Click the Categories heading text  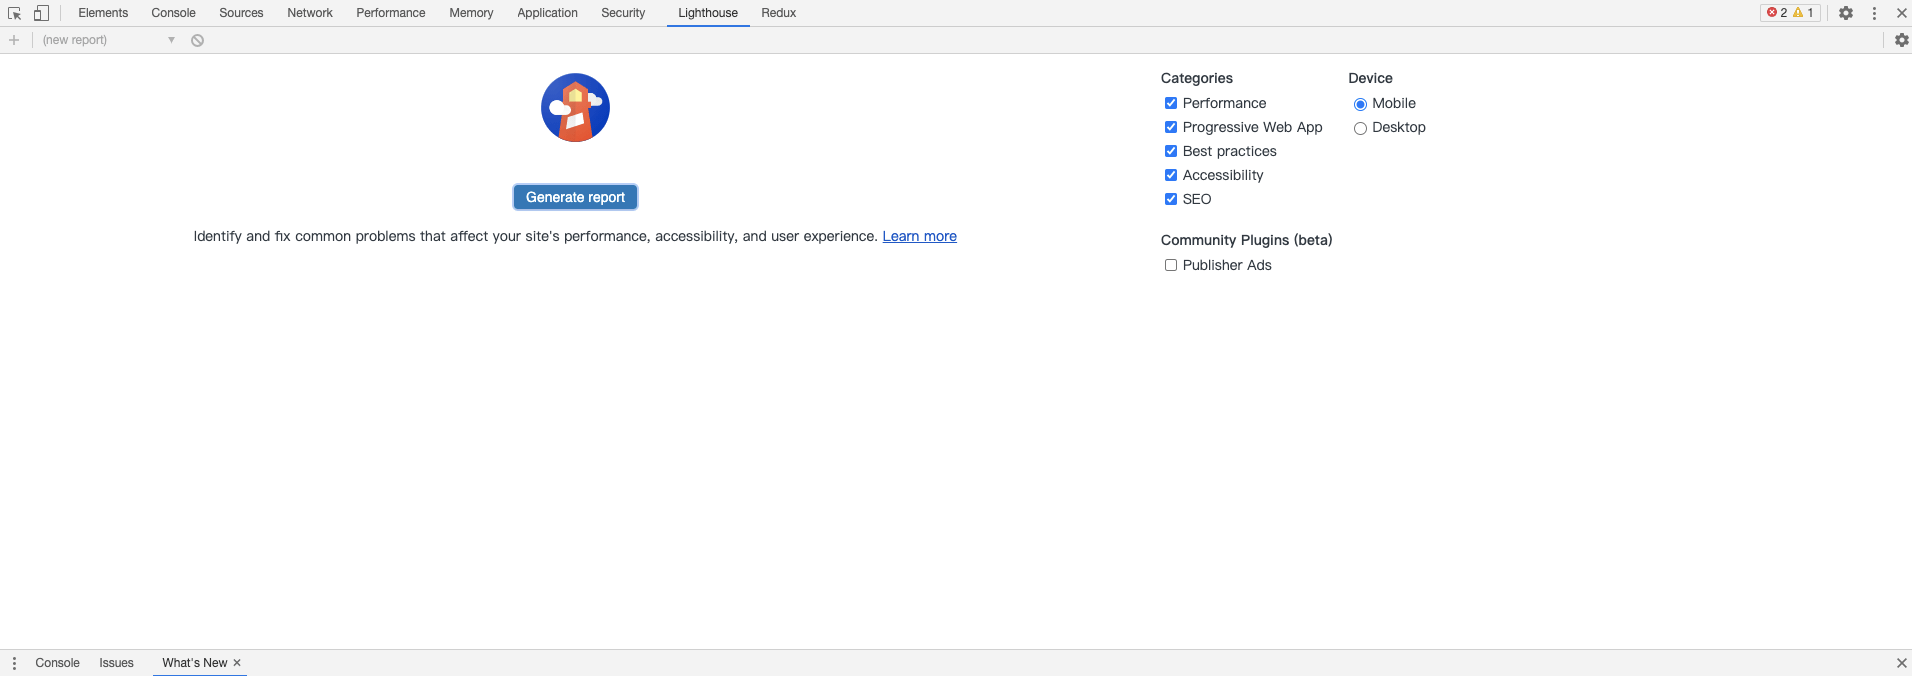click(1196, 78)
